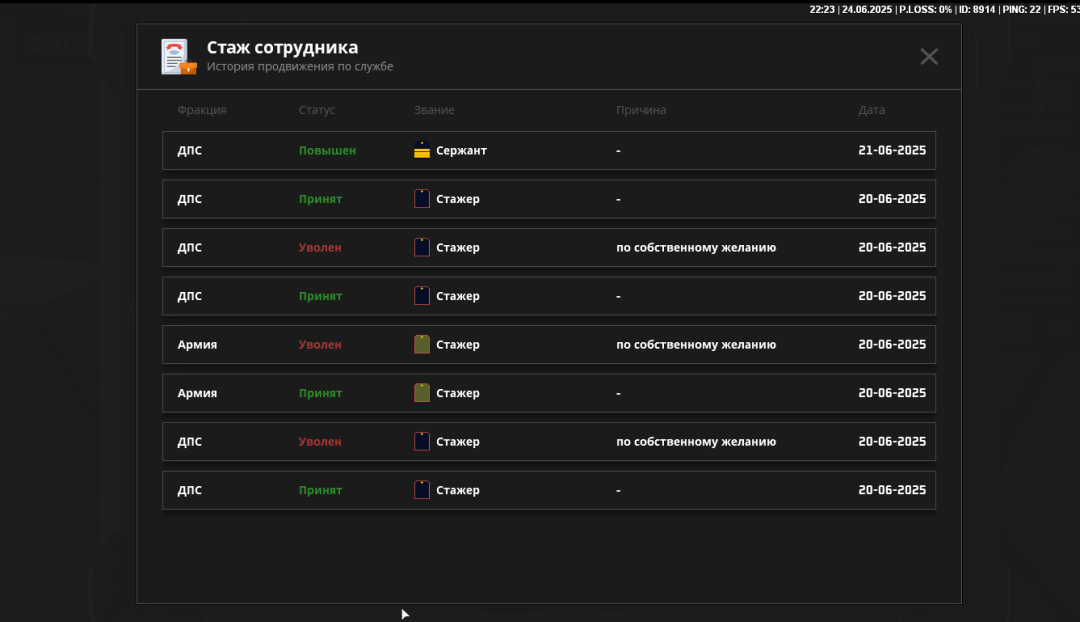
Task: Click the Причина column header
Action: [641, 110]
